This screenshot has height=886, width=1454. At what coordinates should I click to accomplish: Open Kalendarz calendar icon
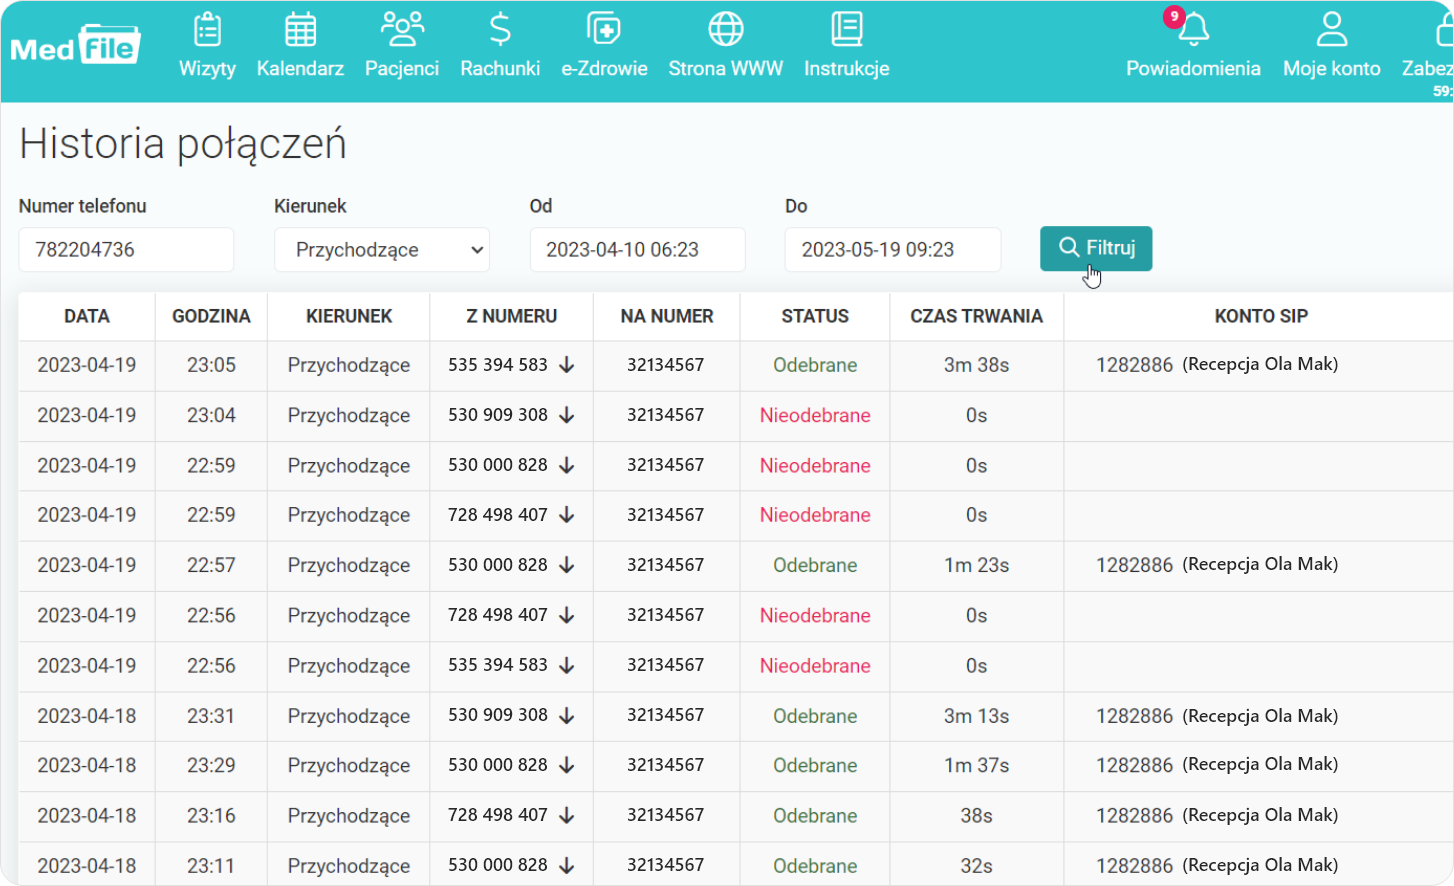tap(300, 30)
